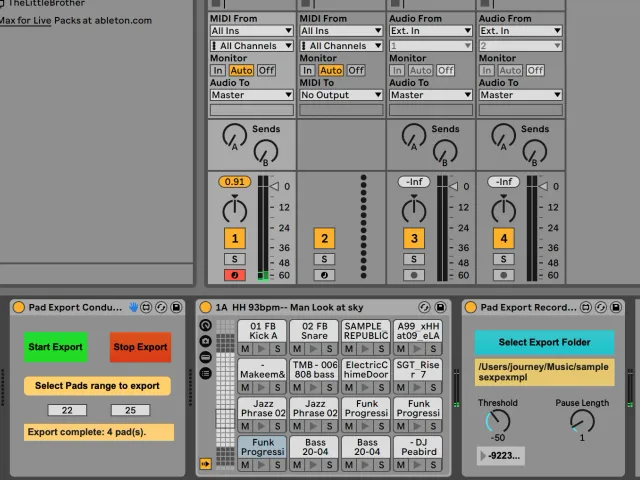Open track 3 Audio To Master dropdown
640x480 pixels.
pos(431,95)
